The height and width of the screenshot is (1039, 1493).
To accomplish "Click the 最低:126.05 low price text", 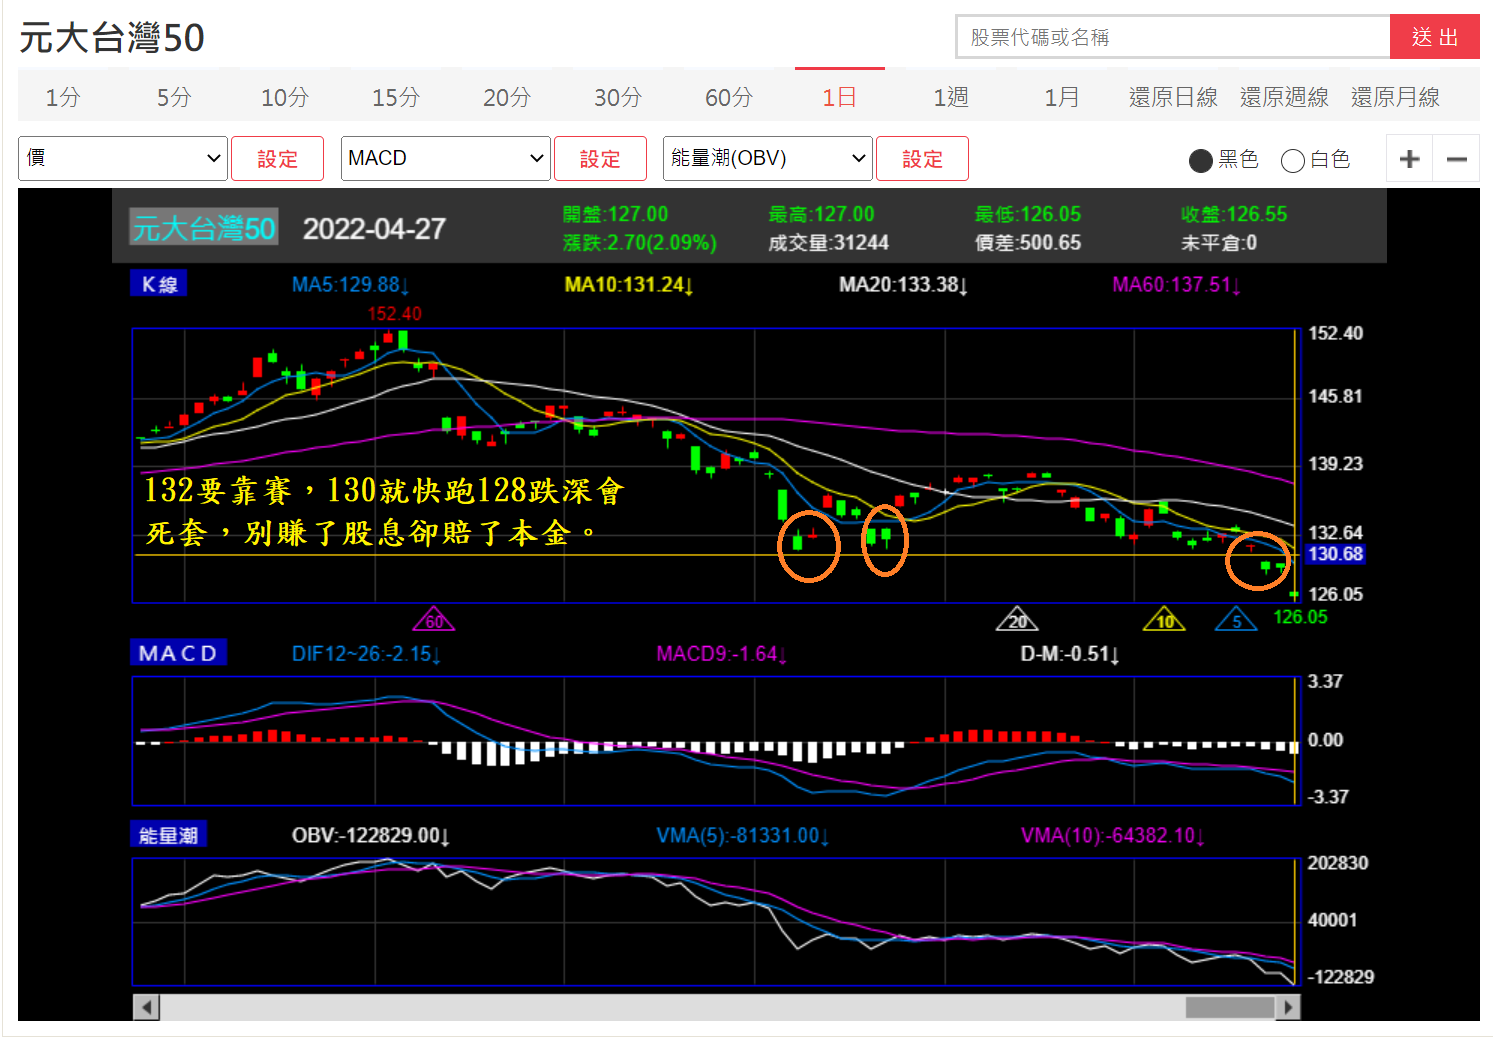I will [1028, 214].
